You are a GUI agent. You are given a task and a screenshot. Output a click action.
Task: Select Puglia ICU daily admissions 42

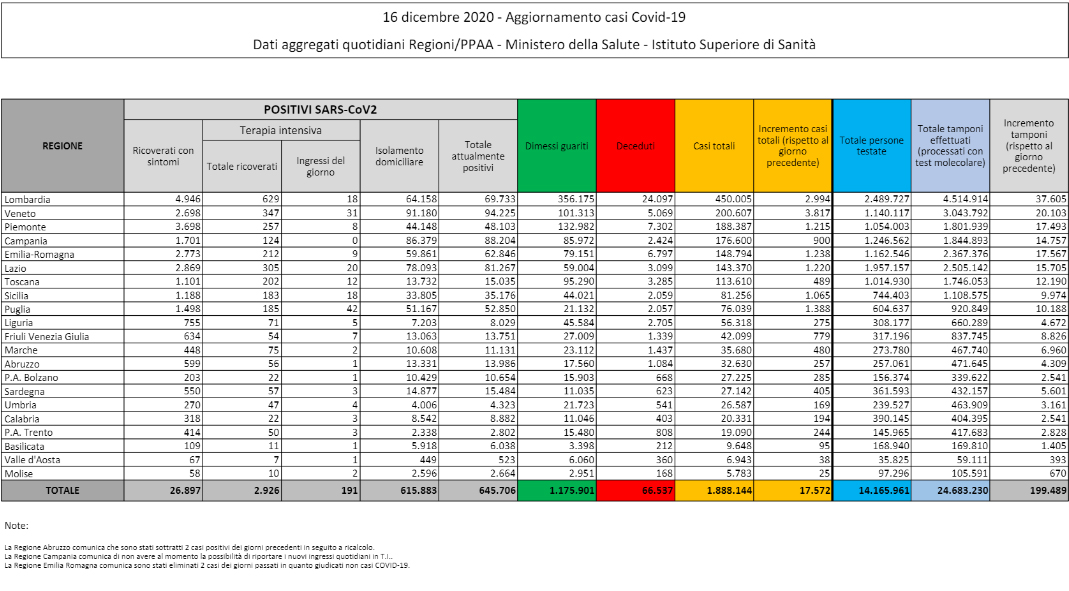320,309
